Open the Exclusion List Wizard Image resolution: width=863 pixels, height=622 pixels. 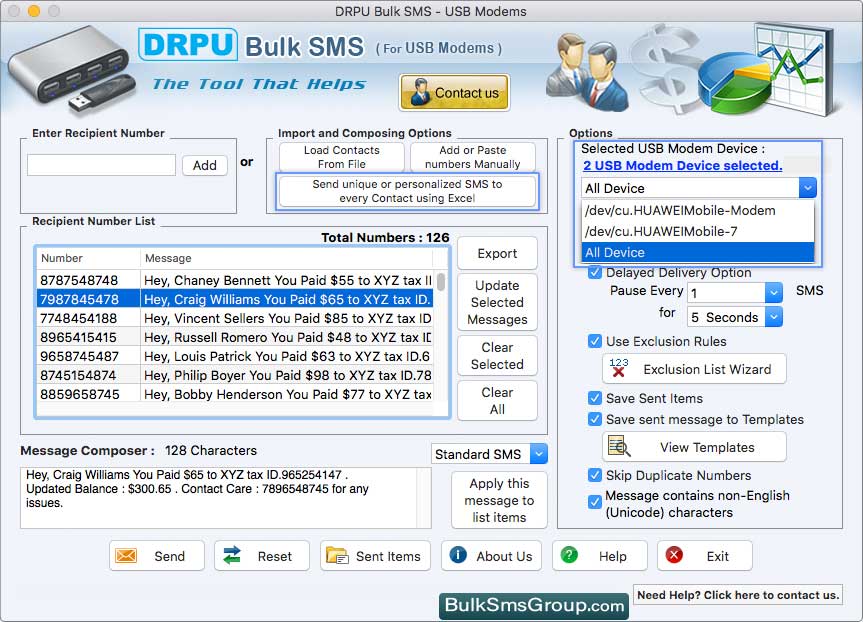(x=694, y=369)
